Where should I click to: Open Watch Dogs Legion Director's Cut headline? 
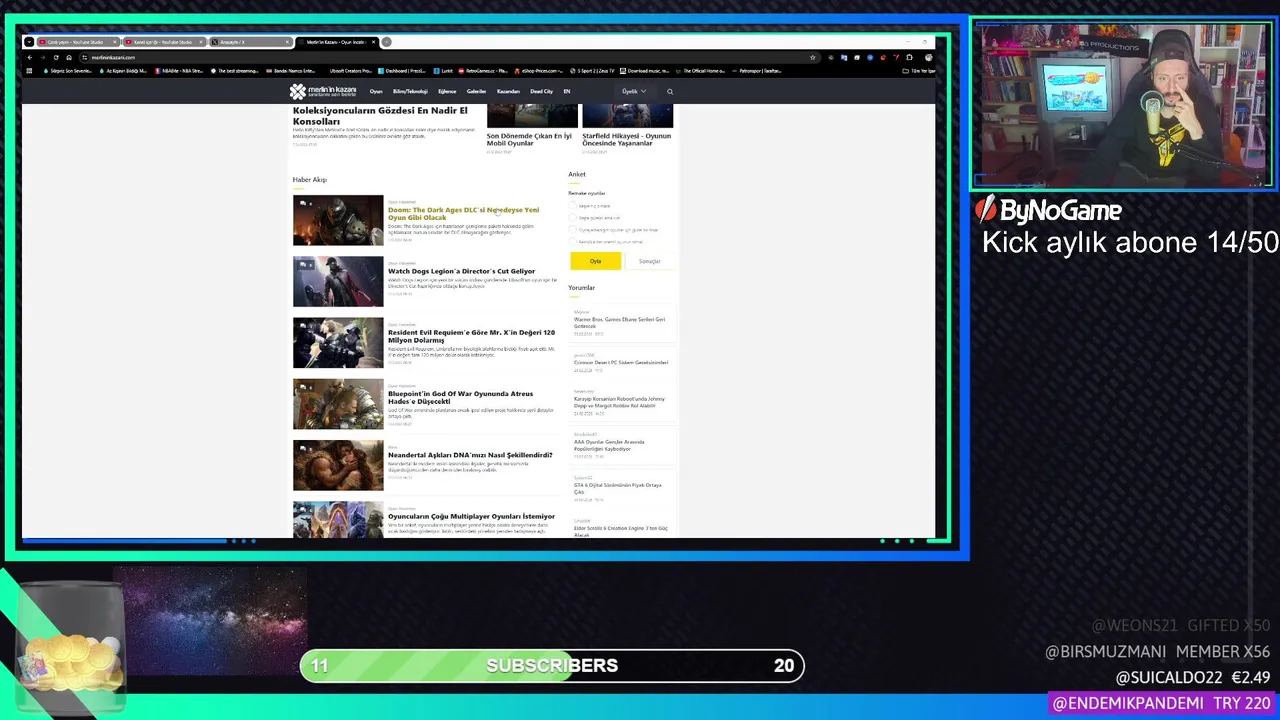(x=461, y=271)
